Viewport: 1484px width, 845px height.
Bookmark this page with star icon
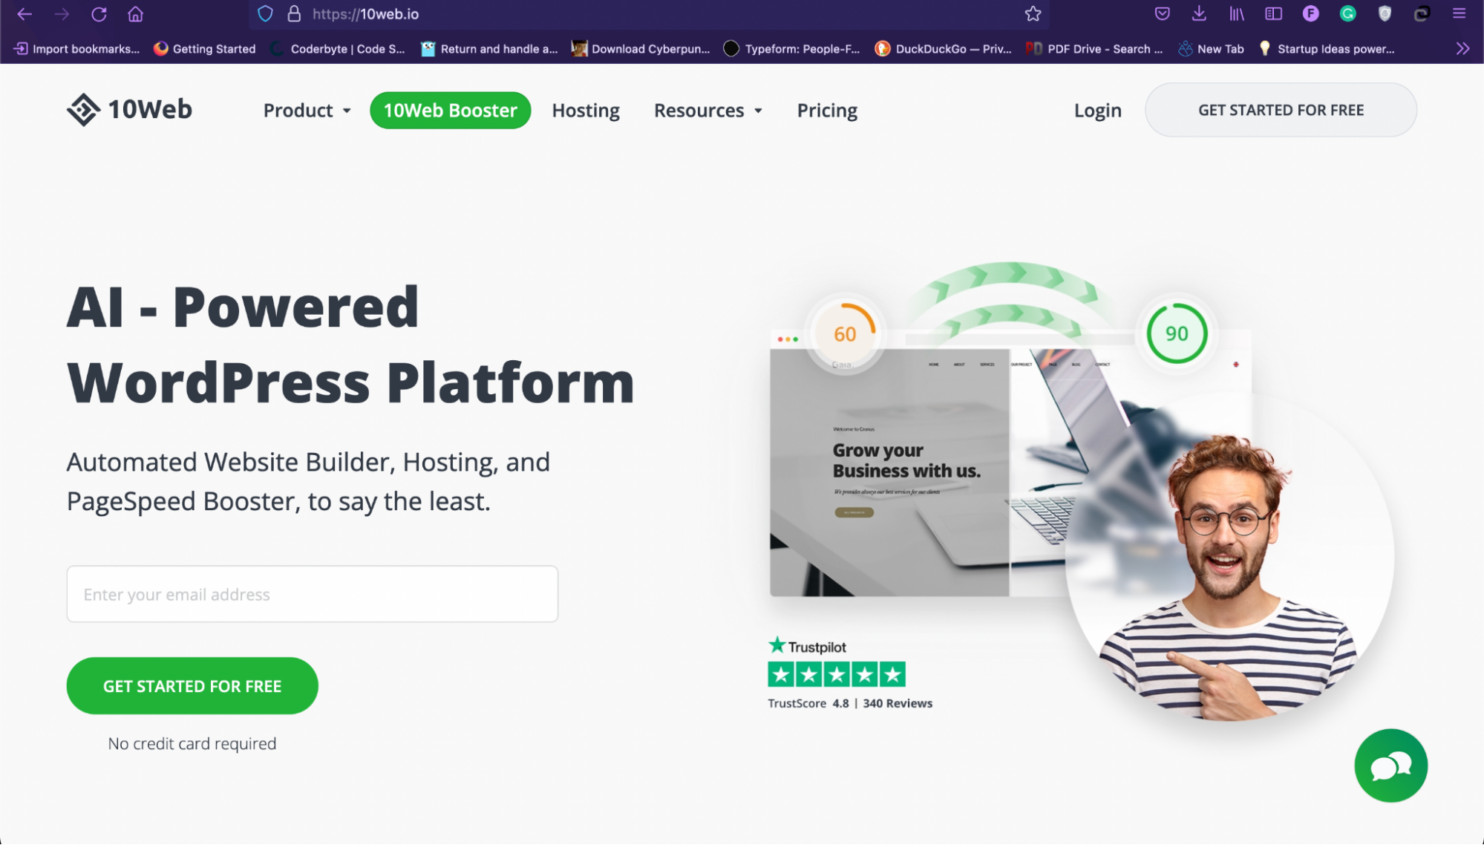pos(1033,14)
